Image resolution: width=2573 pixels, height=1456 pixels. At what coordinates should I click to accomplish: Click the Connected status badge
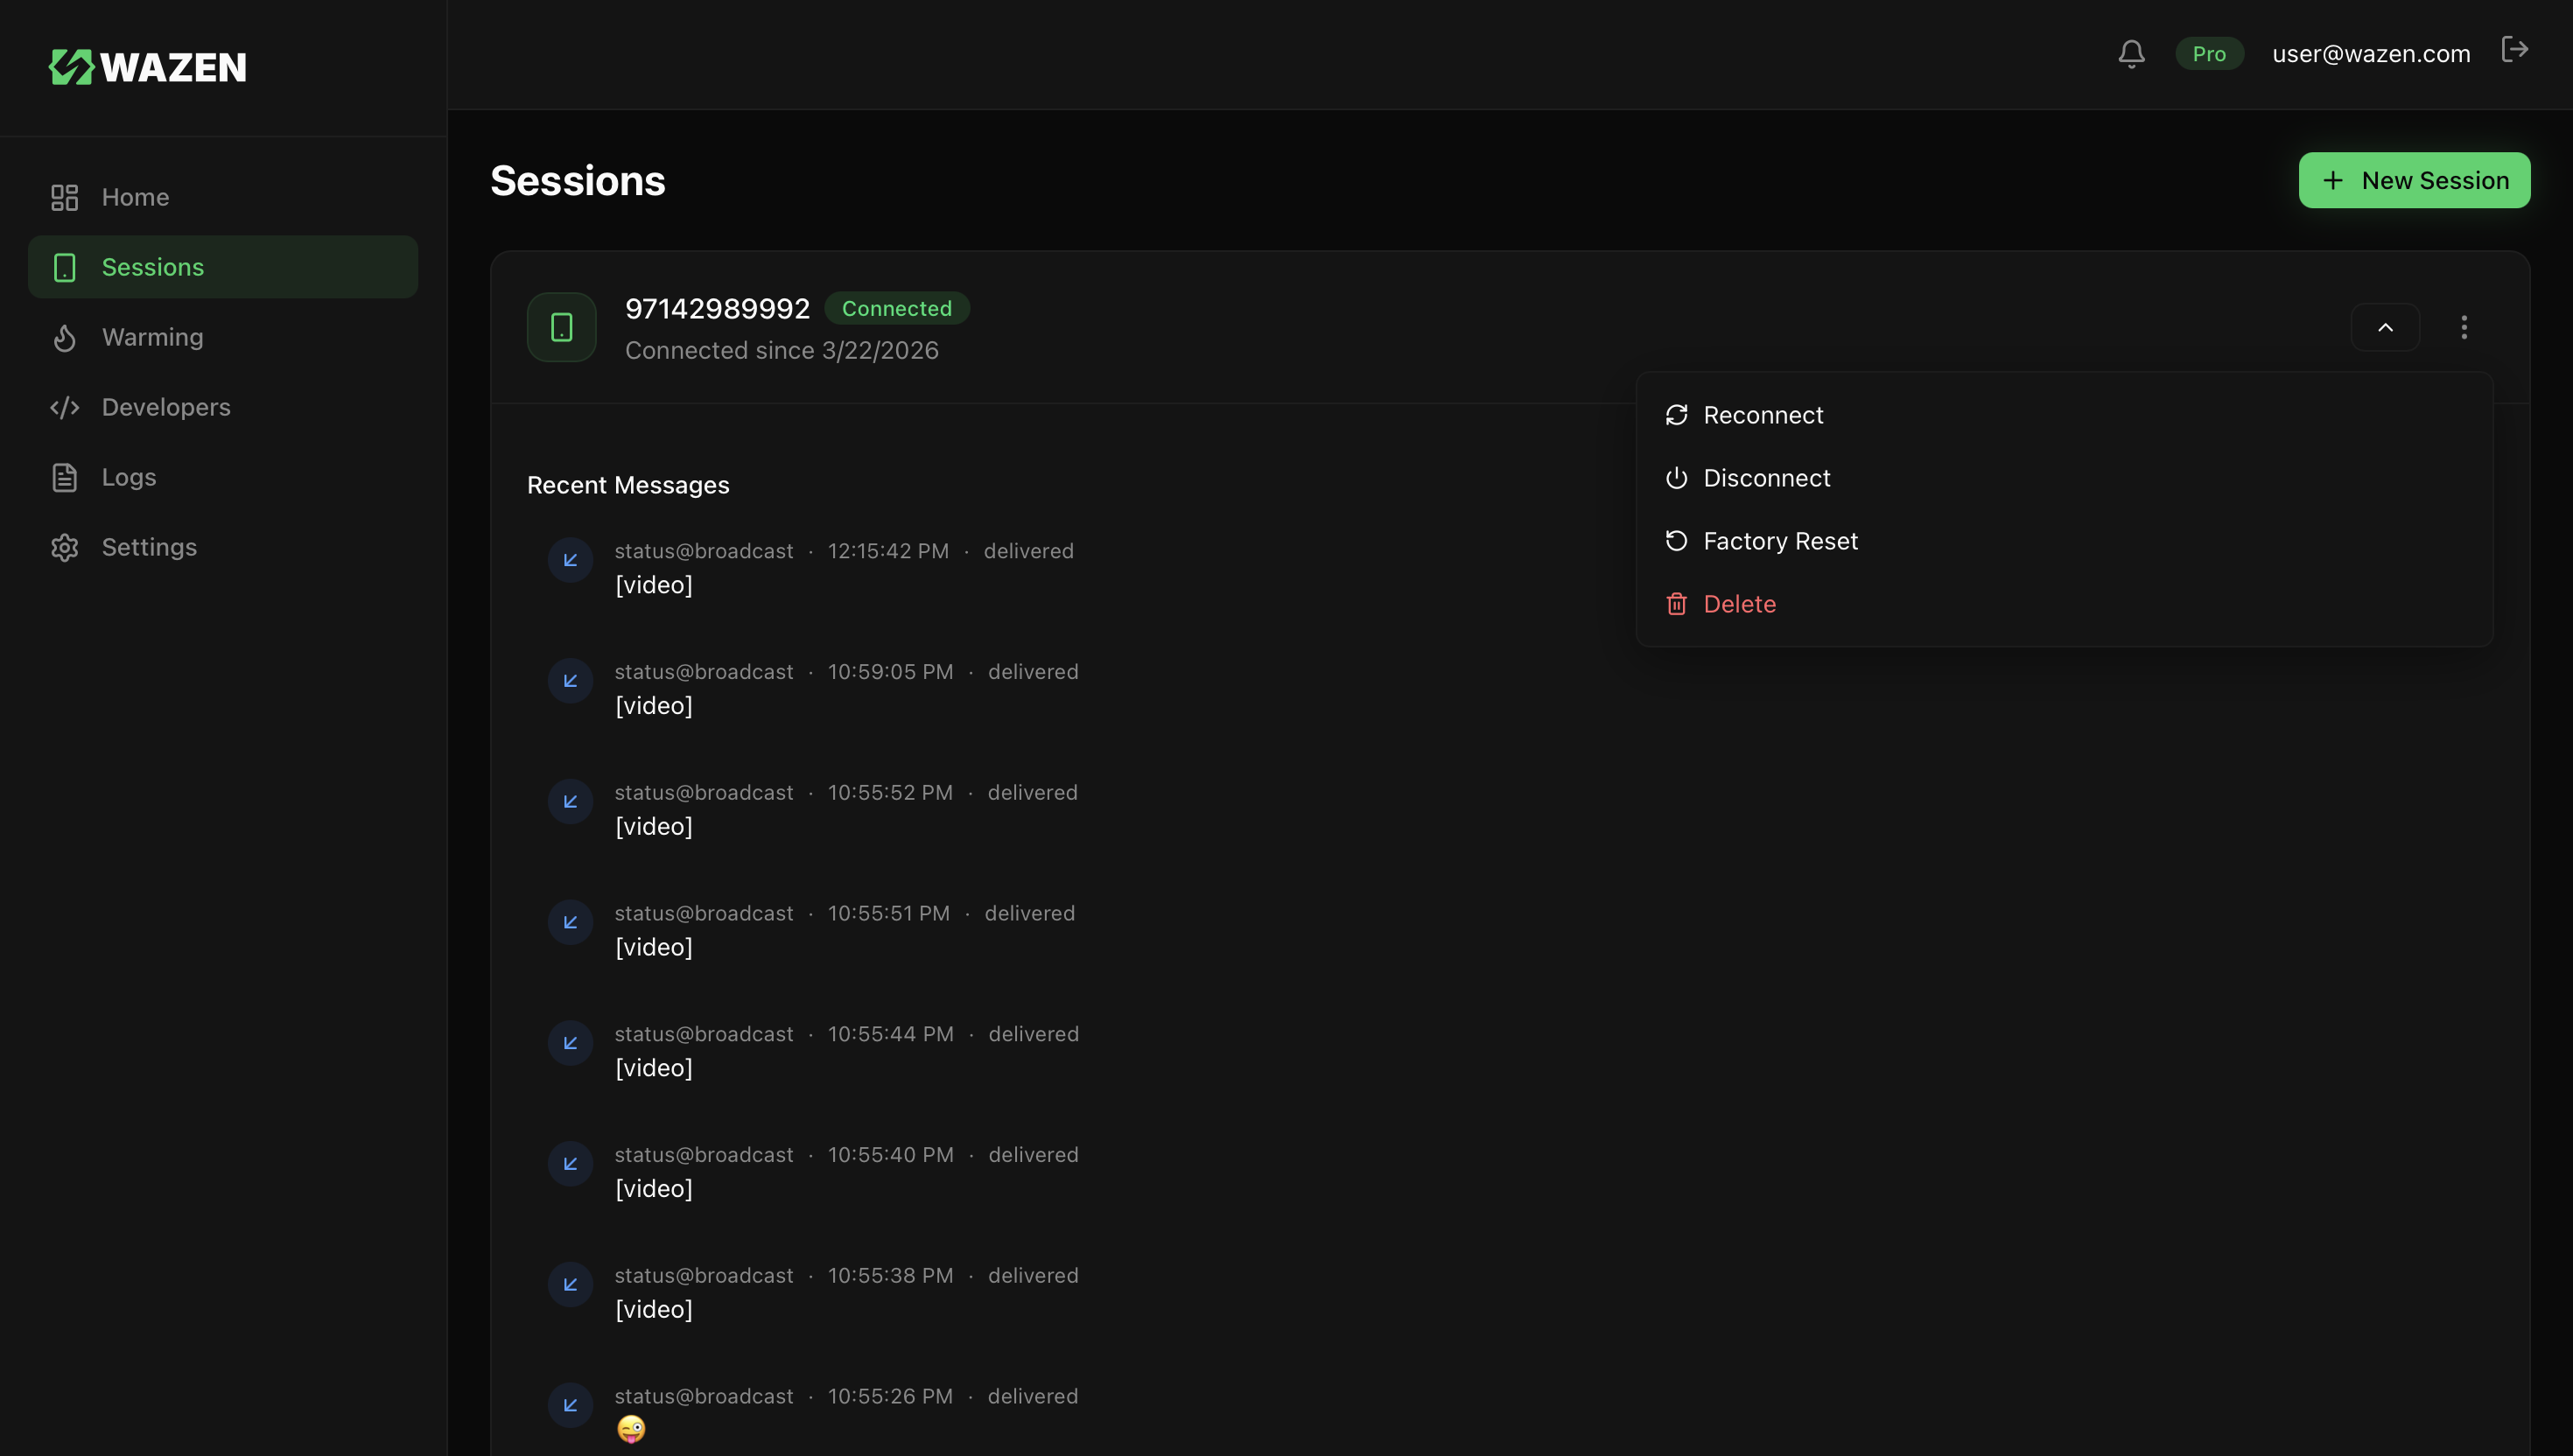[x=897, y=308]
